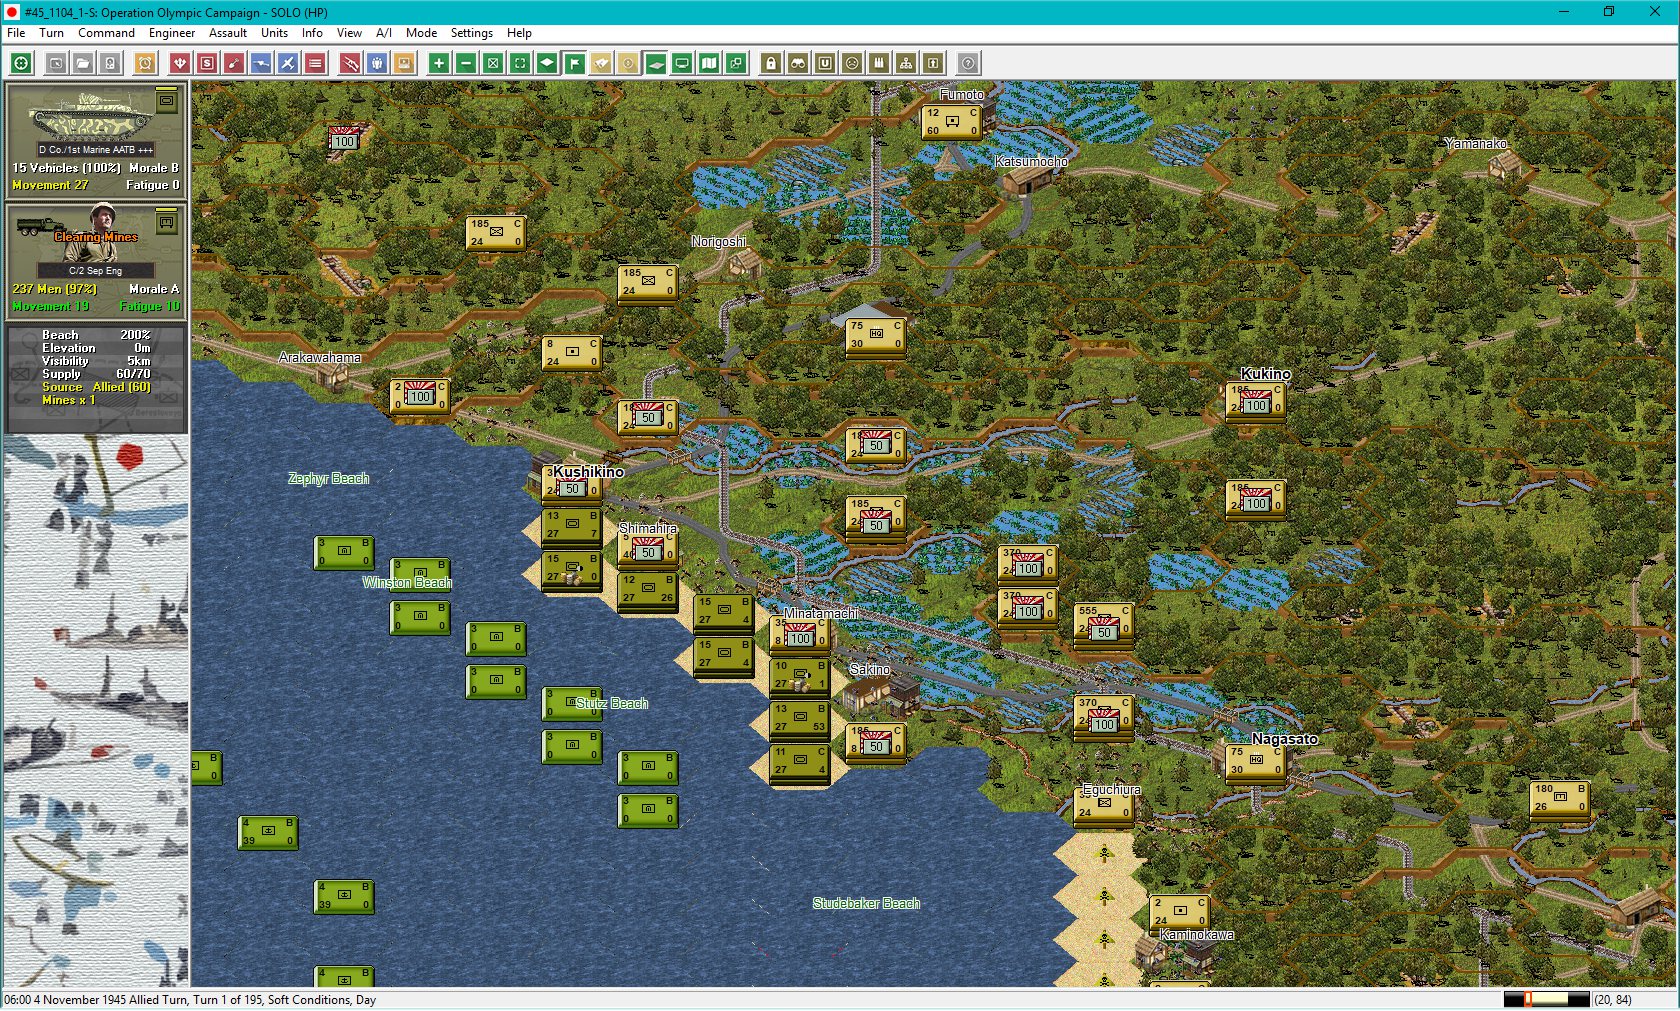1680x1011 pixels.
Task: Click the disk save toolbar icon
Action: click(111, 63)
